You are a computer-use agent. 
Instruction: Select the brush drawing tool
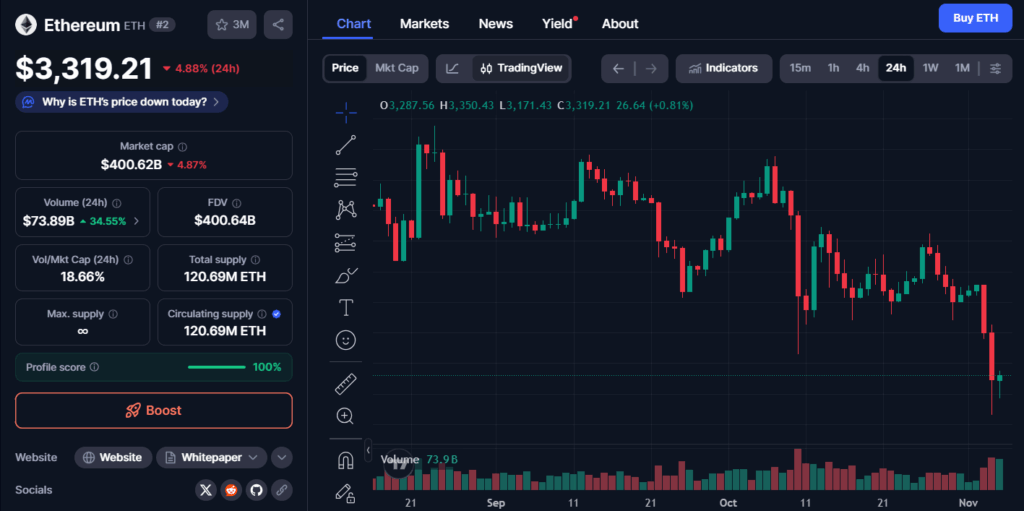(x=345, y=275)
